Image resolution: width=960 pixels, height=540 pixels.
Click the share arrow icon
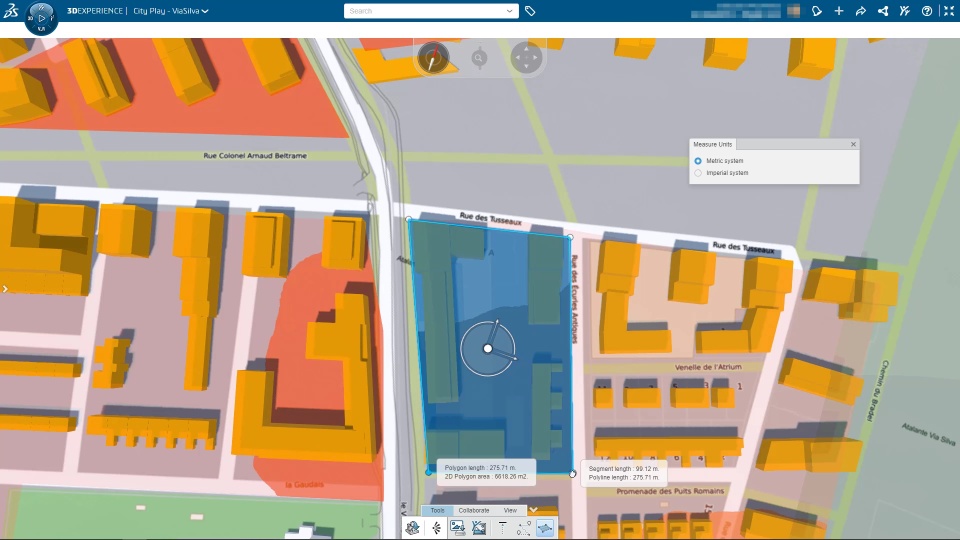point(861,11)
